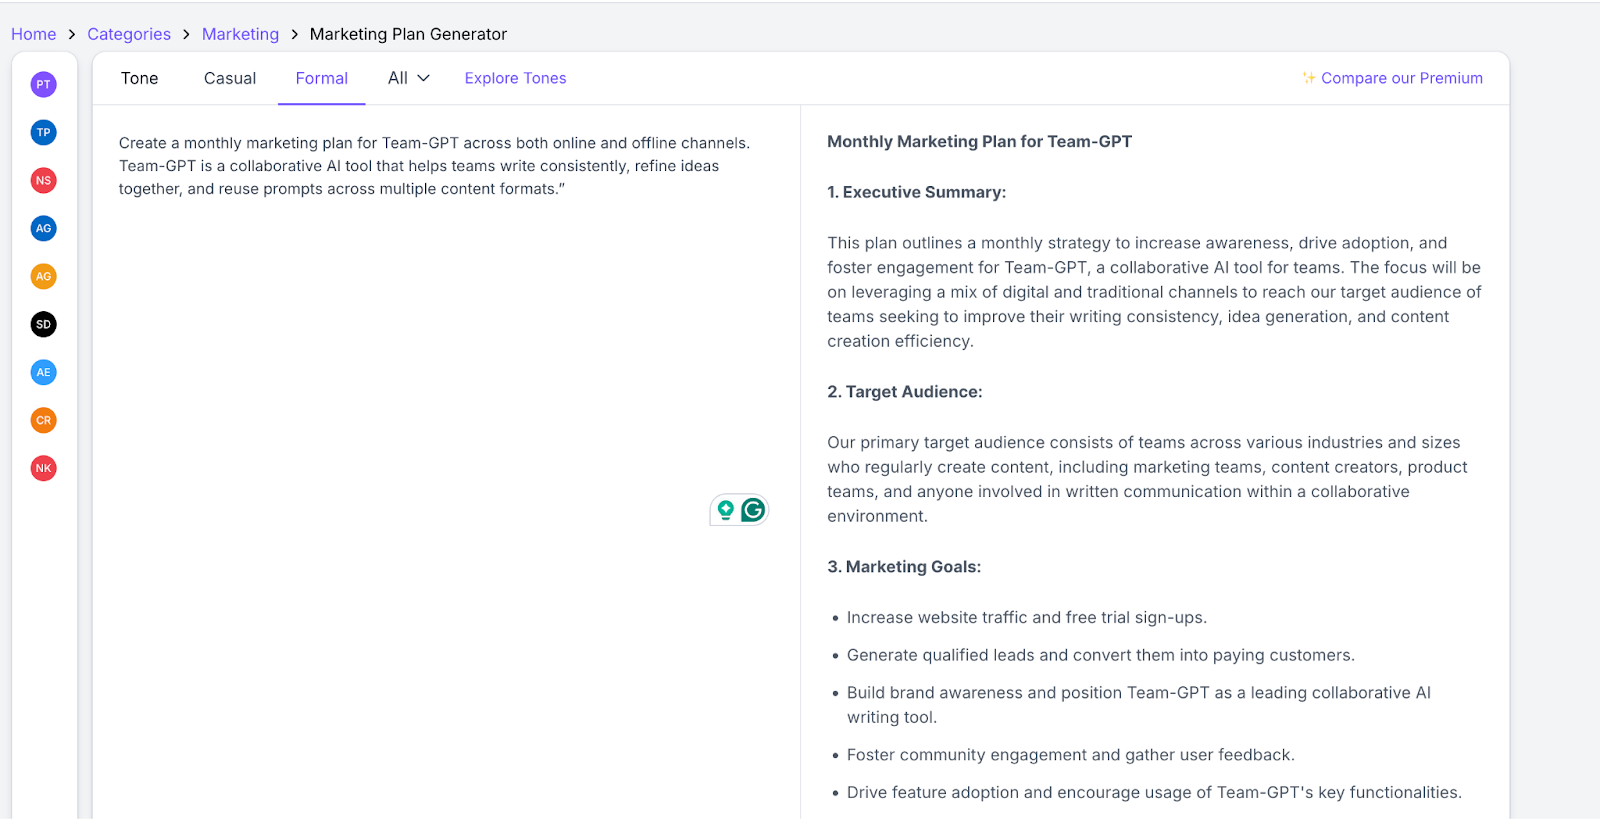Click the 1. Executive Summary heading

pyautogui.click(x=916, y=192)
